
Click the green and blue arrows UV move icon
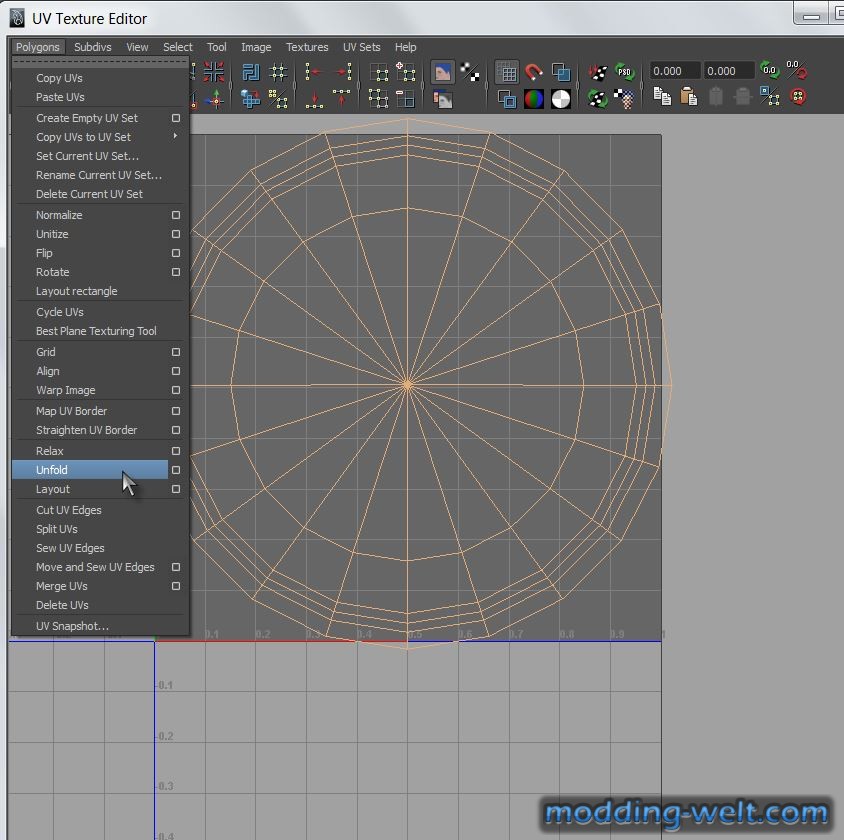(x=215, y=100)
